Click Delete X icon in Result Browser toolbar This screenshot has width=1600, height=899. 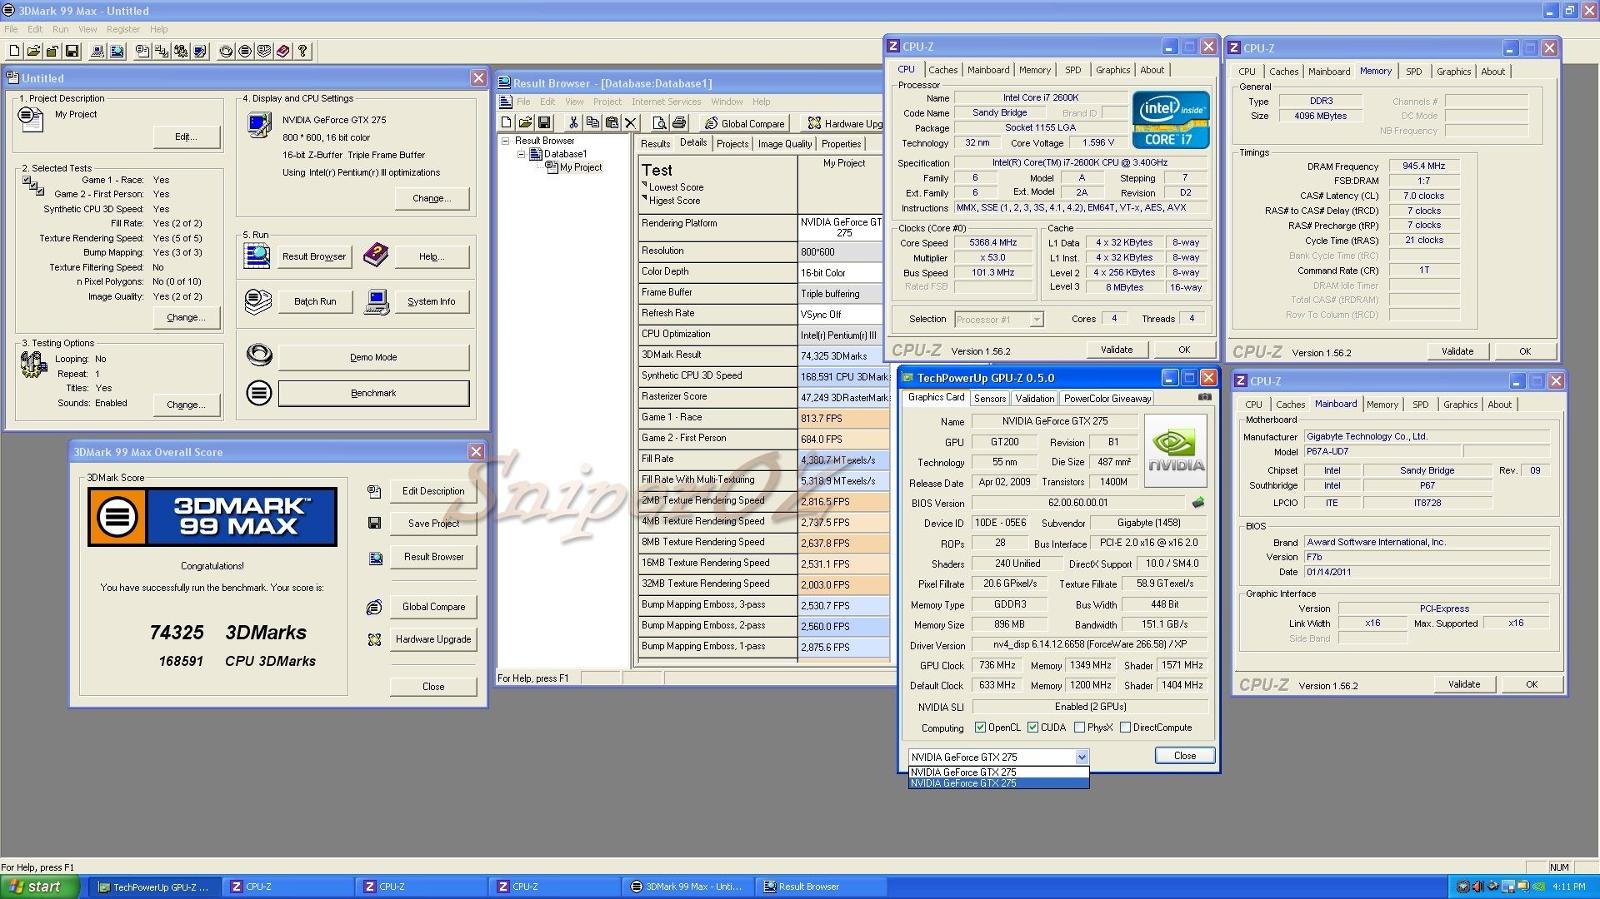[630, 123]
